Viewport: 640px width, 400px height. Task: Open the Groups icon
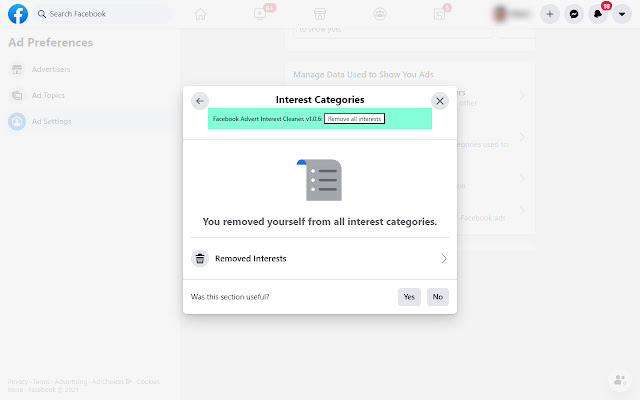pyautogui.click(x=380, y=14)
